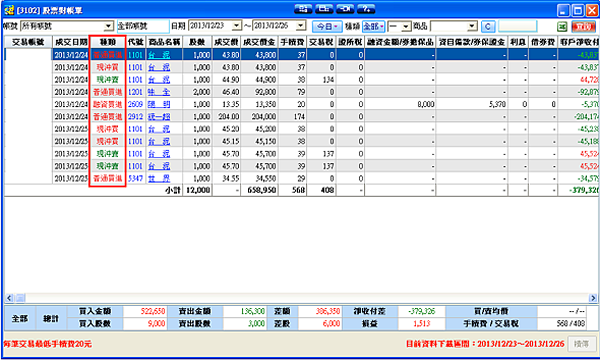Open the 所有帳號 account dropdown
Image resolution: width=600 pixels, height=360 pixels.
[x=109, y=26]
